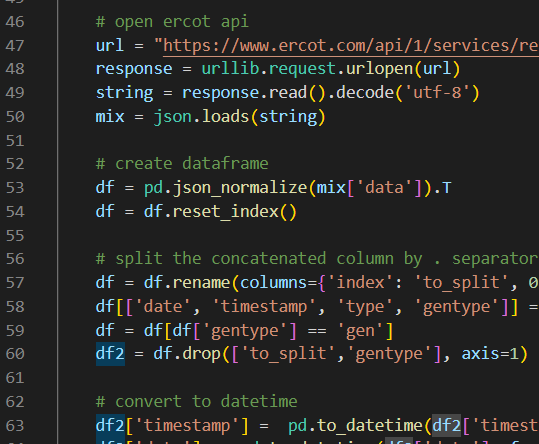Image resolution: width=539 pixels, height=444 pixels.
Task: Click line number 57 in the gutter
Action: click(15, 283)
